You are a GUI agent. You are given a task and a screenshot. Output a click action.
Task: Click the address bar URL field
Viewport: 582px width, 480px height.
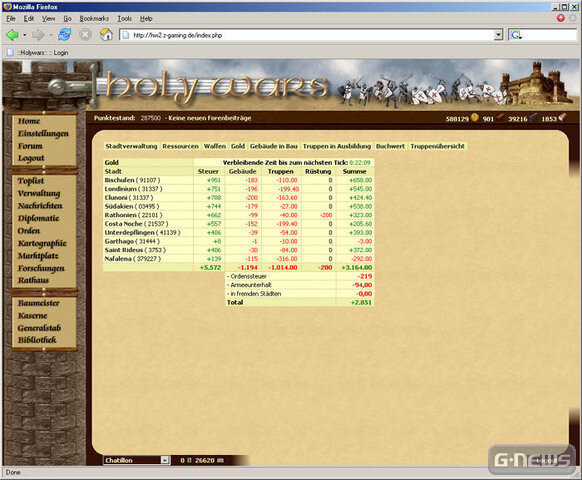(x=312, y=35)
